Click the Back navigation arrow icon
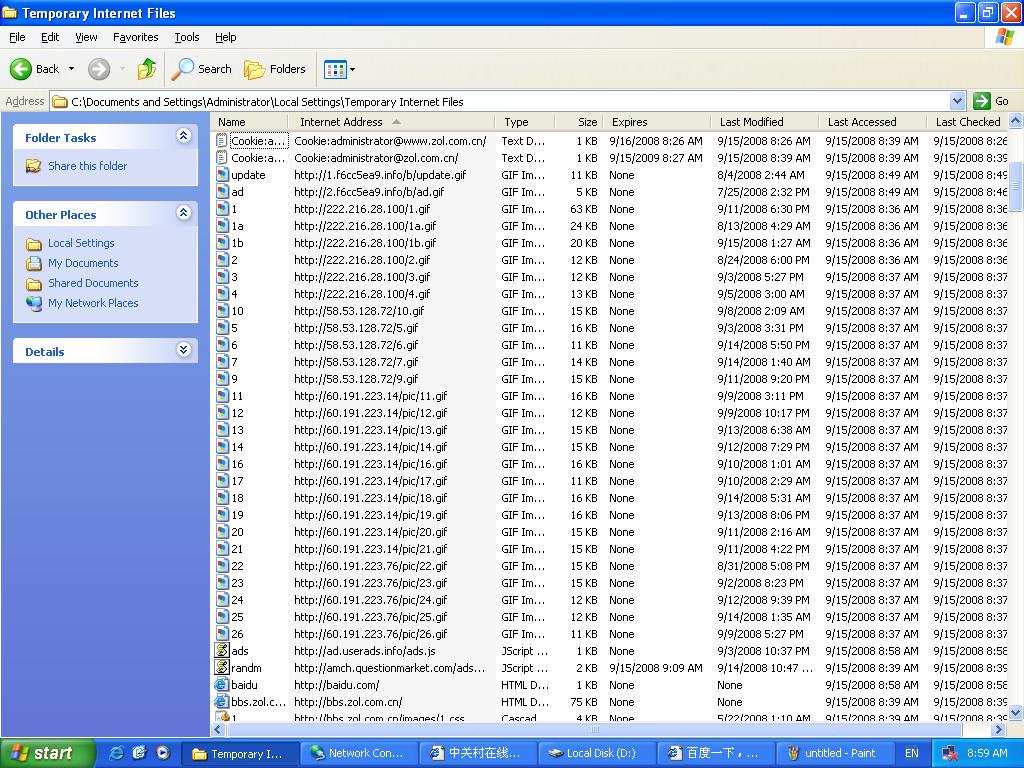Image resolution: width=1024 pixels, height=768 pixels. click(21, 69)
